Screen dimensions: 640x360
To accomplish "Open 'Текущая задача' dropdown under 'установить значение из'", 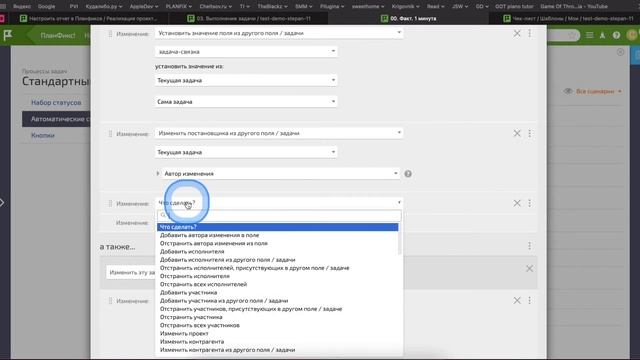I will [x=246, y=80].
